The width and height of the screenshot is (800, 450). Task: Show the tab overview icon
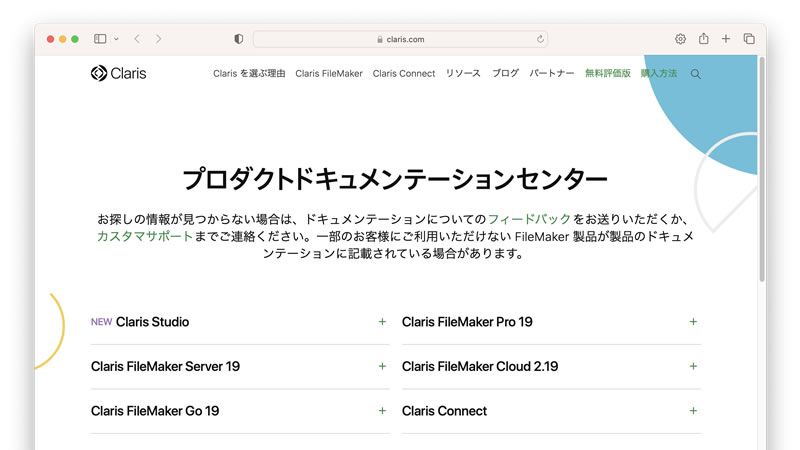pyautogui.click(x=749, y=39)
